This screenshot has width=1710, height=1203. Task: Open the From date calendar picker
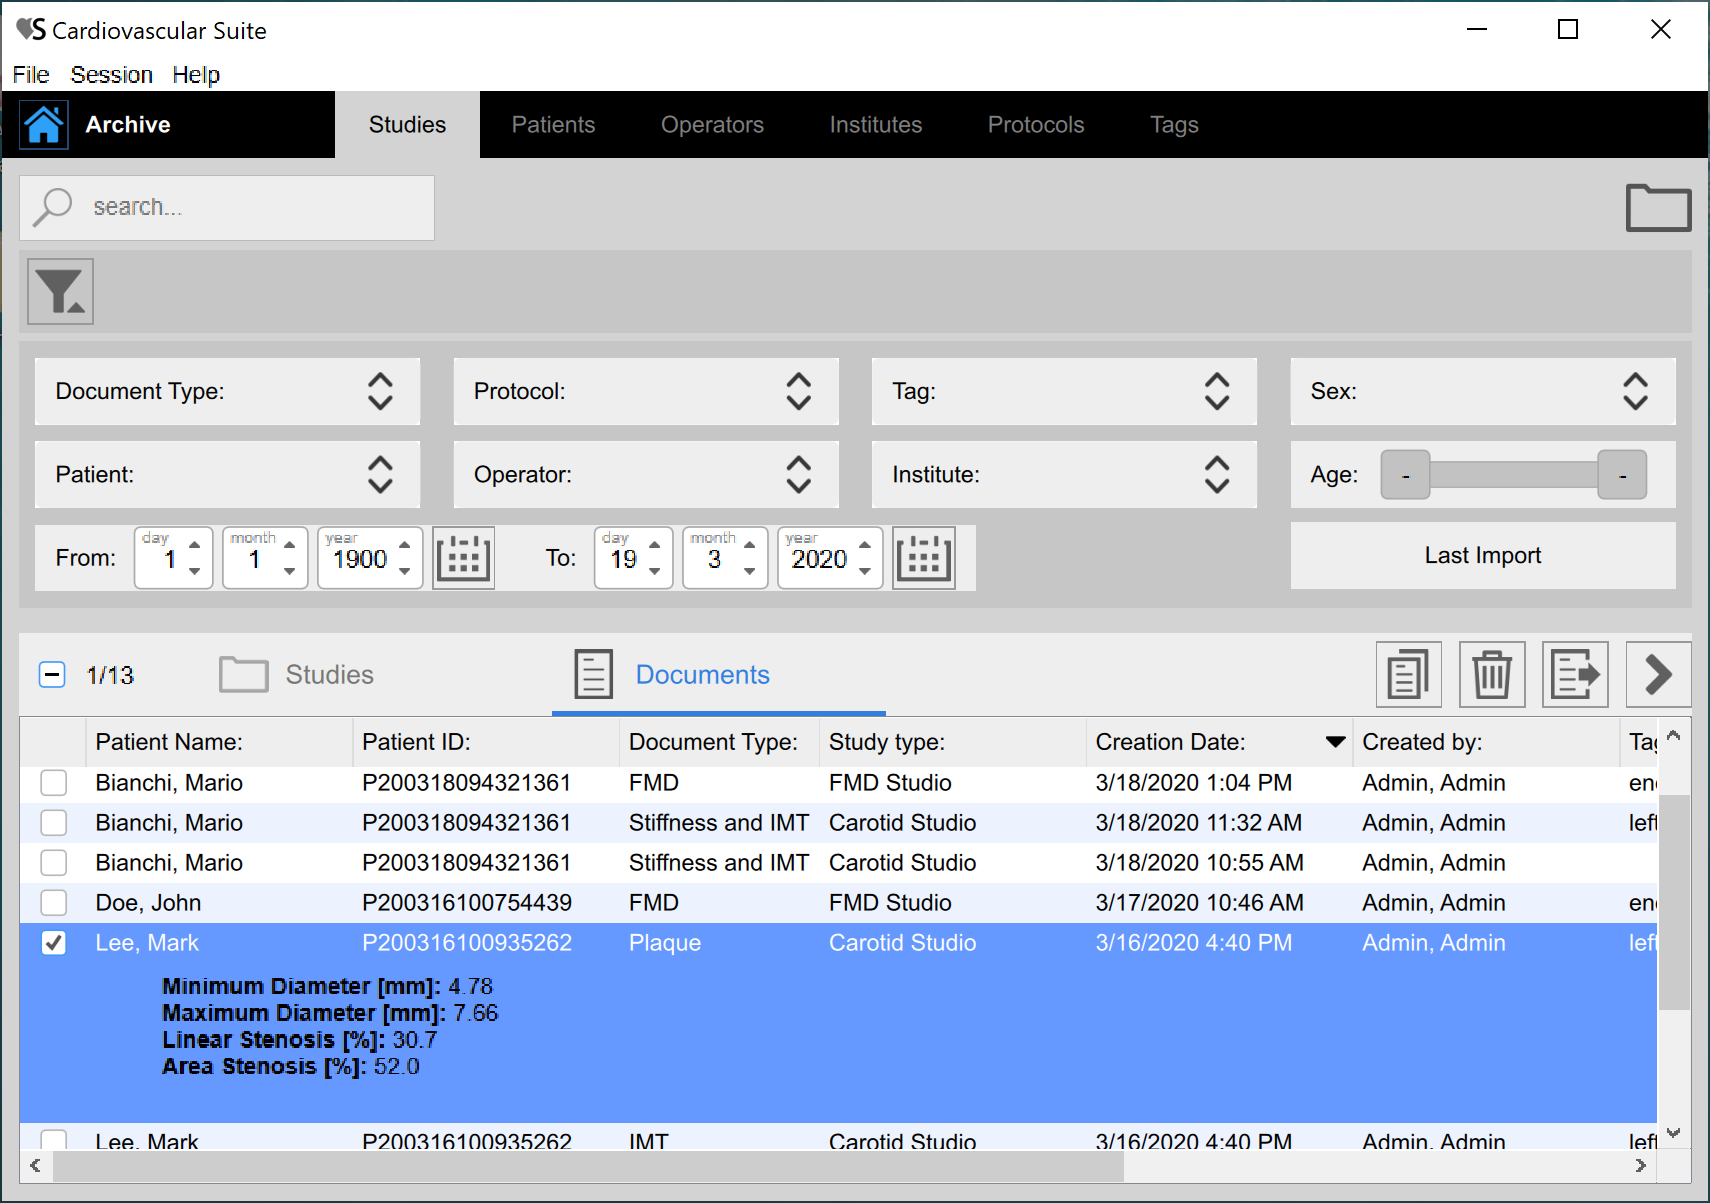coord(463,558)
